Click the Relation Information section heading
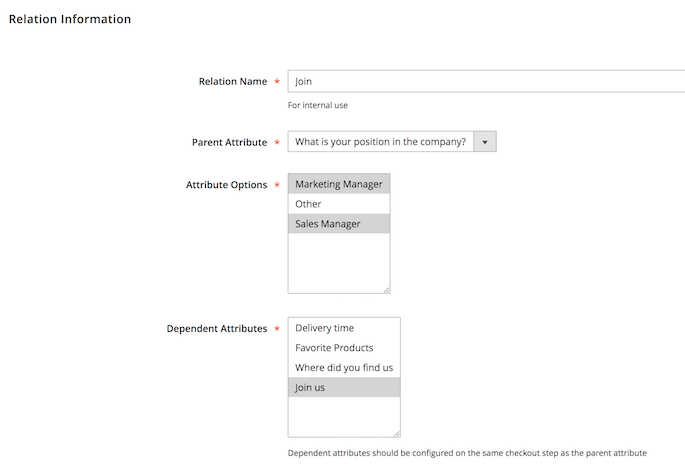Viewport: 685px width, 469px height. [x=70, y=19]
